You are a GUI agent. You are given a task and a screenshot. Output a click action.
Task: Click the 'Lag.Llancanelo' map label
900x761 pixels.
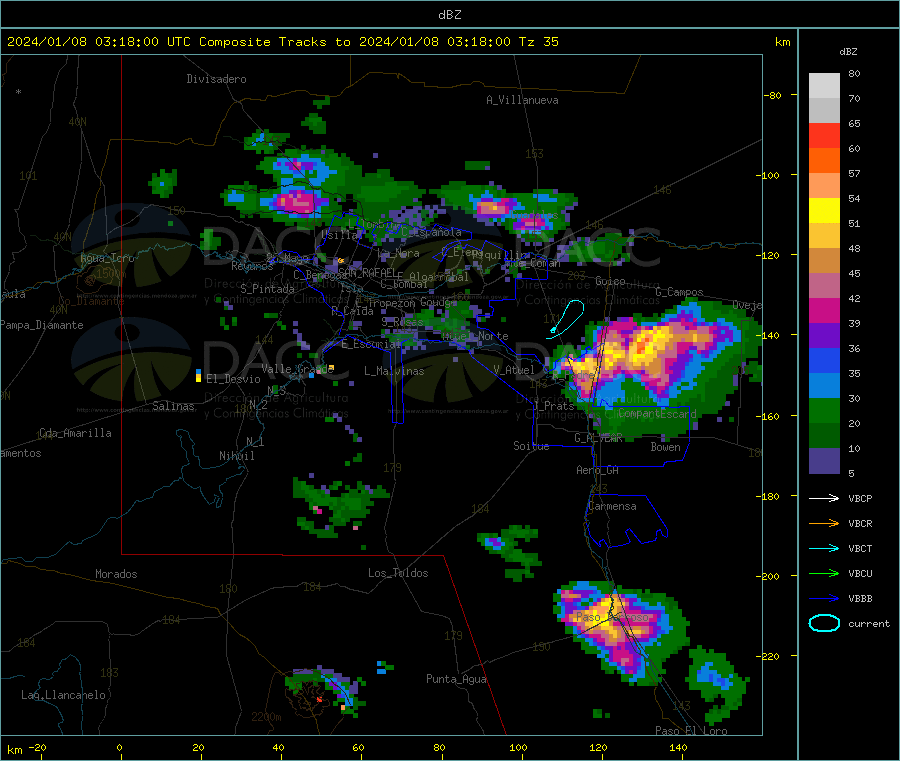click(x=63, y=695)
